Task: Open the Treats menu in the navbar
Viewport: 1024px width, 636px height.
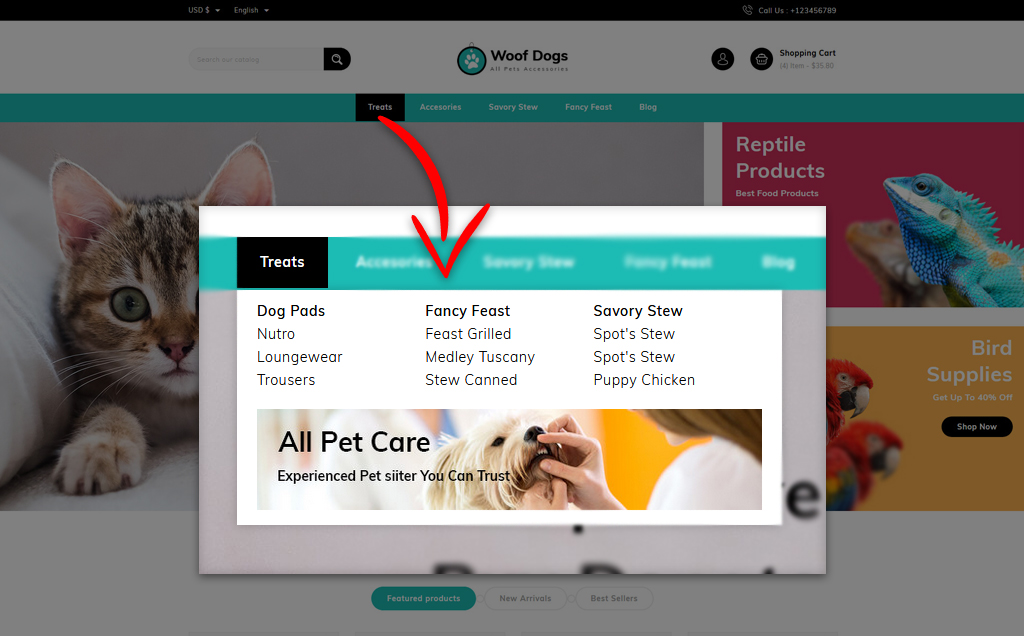Action: (x=380, y=107)
